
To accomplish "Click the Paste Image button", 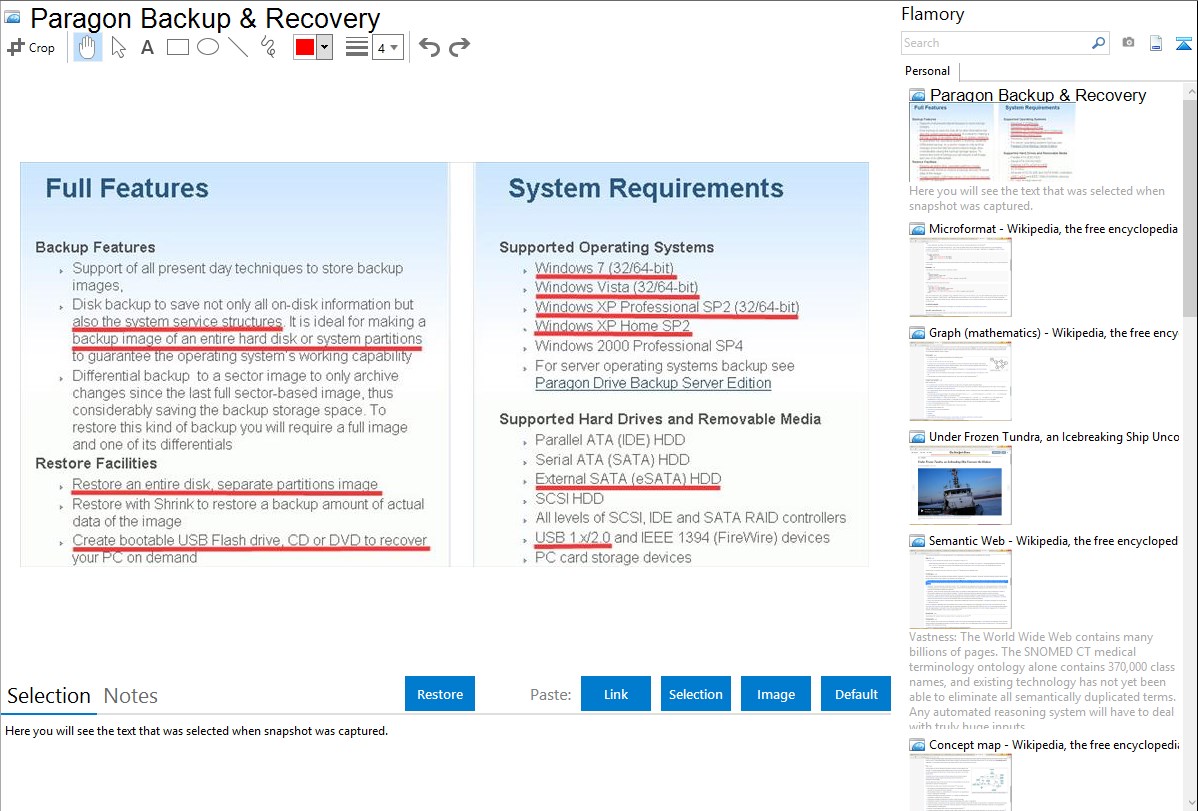I will tap(775, 694).
